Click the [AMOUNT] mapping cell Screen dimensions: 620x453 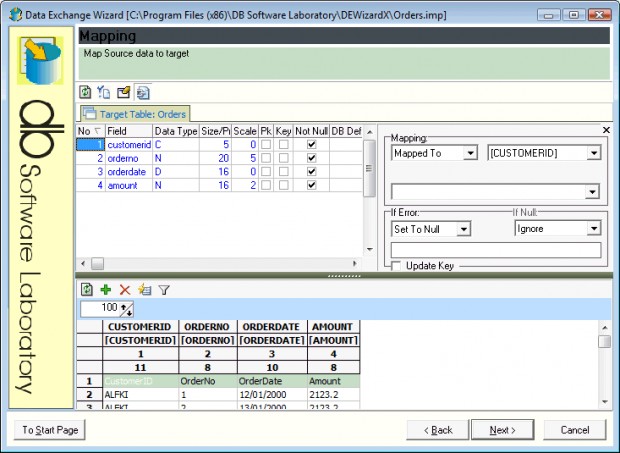click(x=333, y=340)
